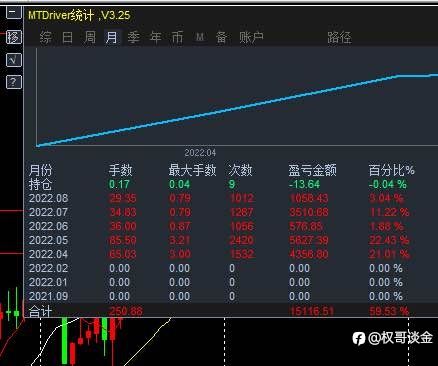This screenshot has width=438, height=366.
Task: Click the 0.17 position lots value
Action: [x=119, y=184]
